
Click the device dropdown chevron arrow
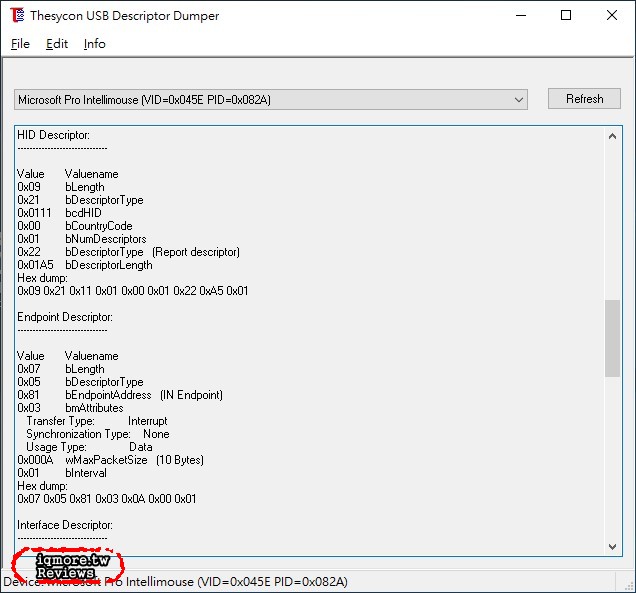[x=518, y=100]
